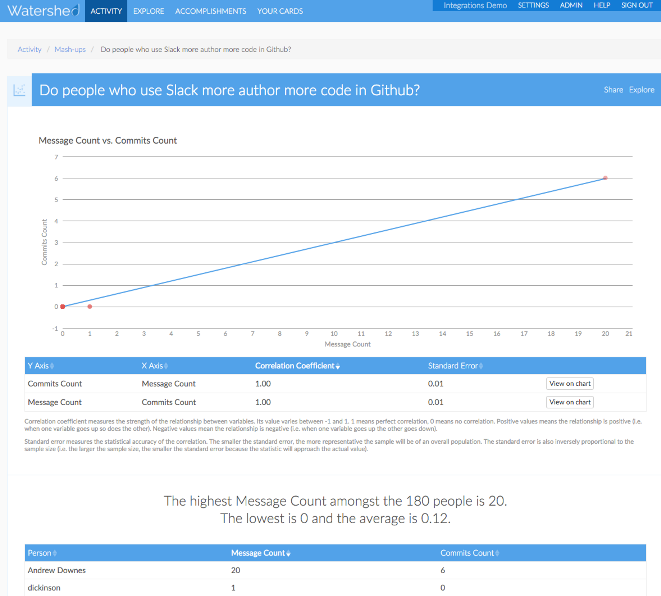The height and width of the screenshot is (596, 661).
Task: Go to Mash-ups breadcrumb
Action: (x=70, y=49)
